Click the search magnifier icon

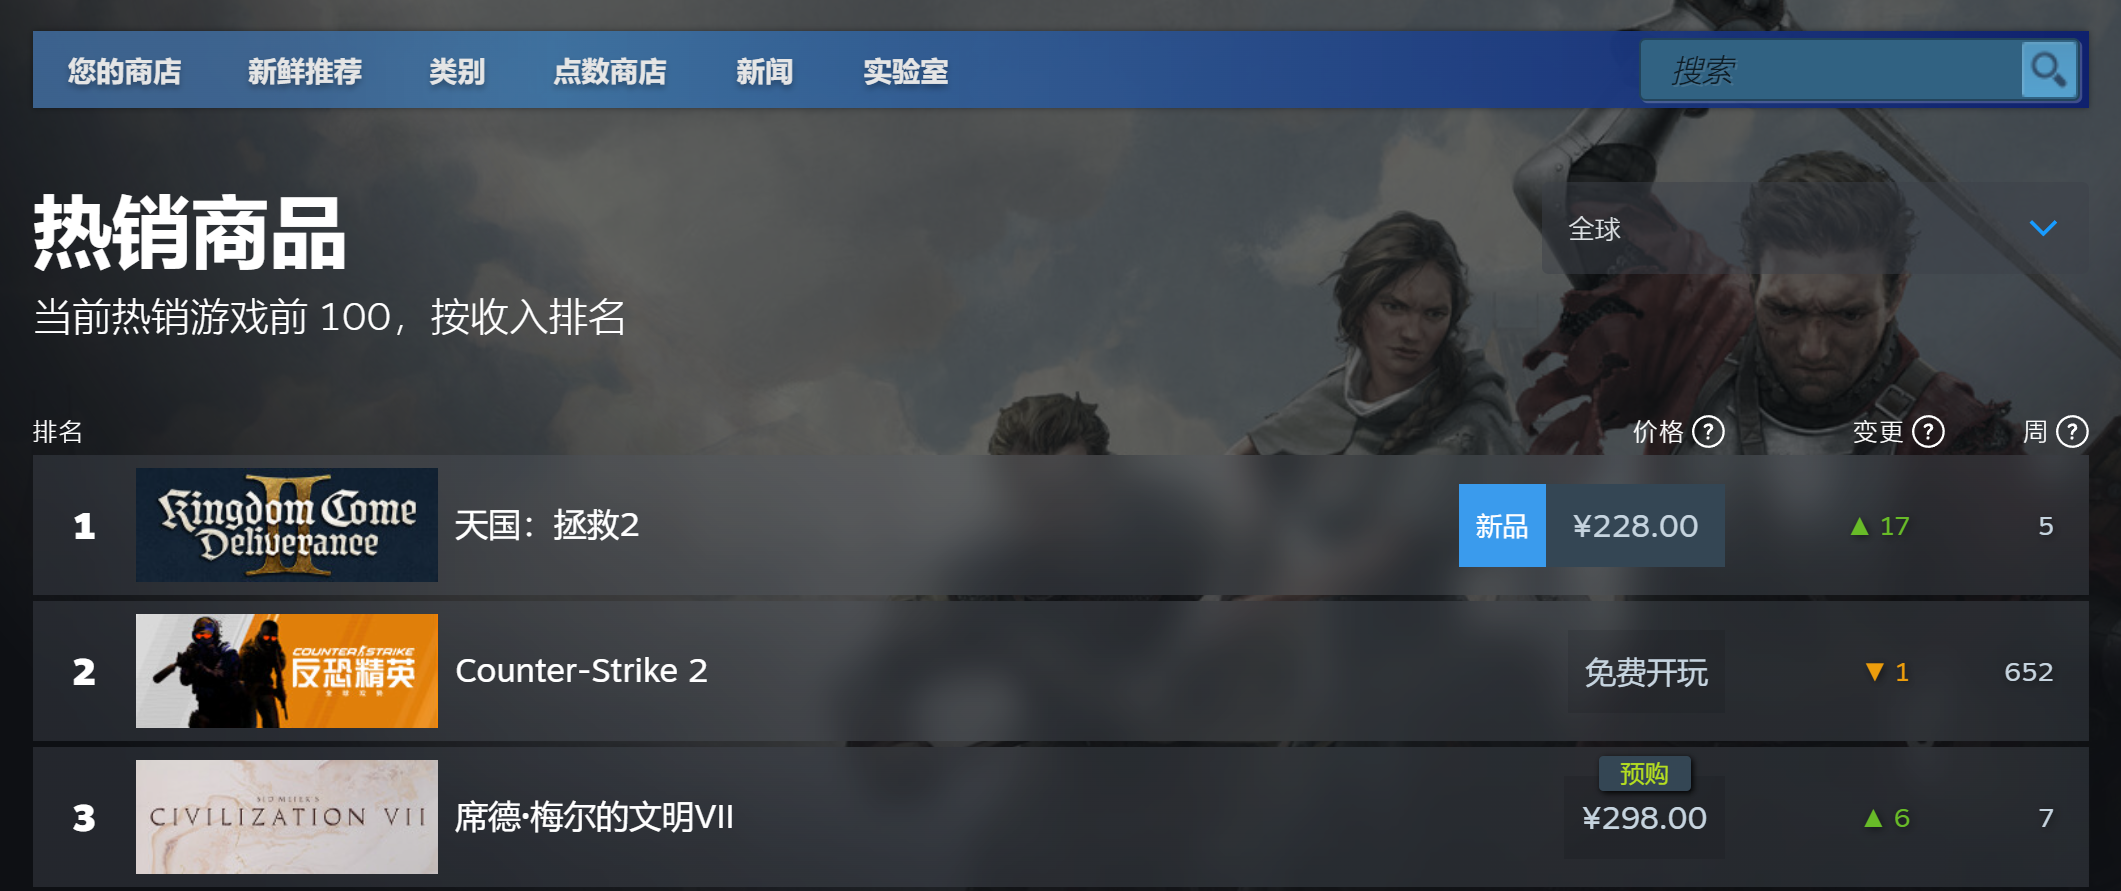pos(2049,70)
